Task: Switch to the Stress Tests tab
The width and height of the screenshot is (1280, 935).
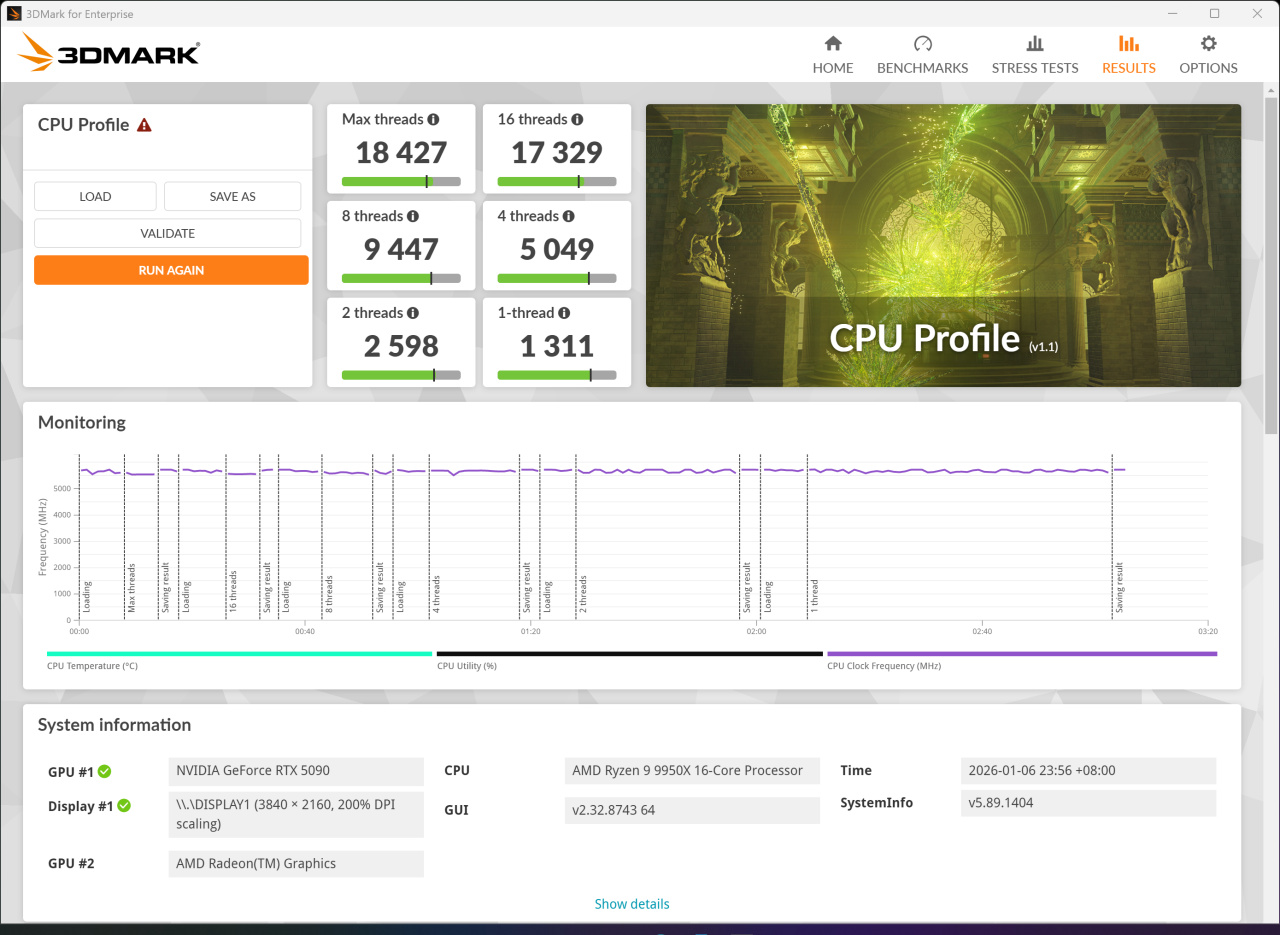Action: point(1035,55)
